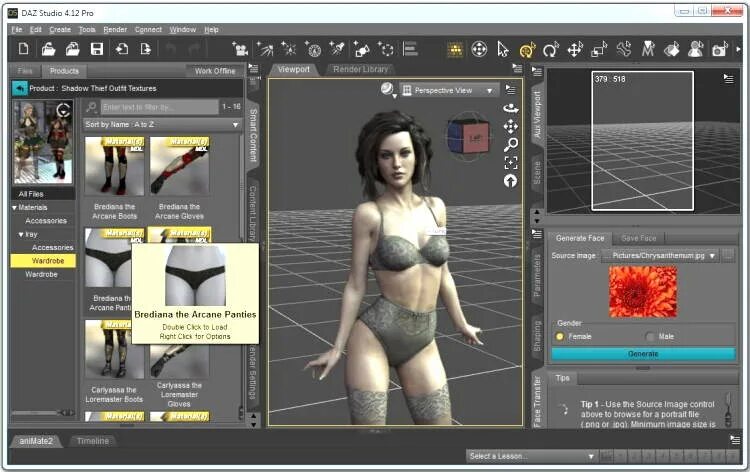Select the highlighted Wardrobe category
This screenshot has width=750, height=472.
pos(43,261)
